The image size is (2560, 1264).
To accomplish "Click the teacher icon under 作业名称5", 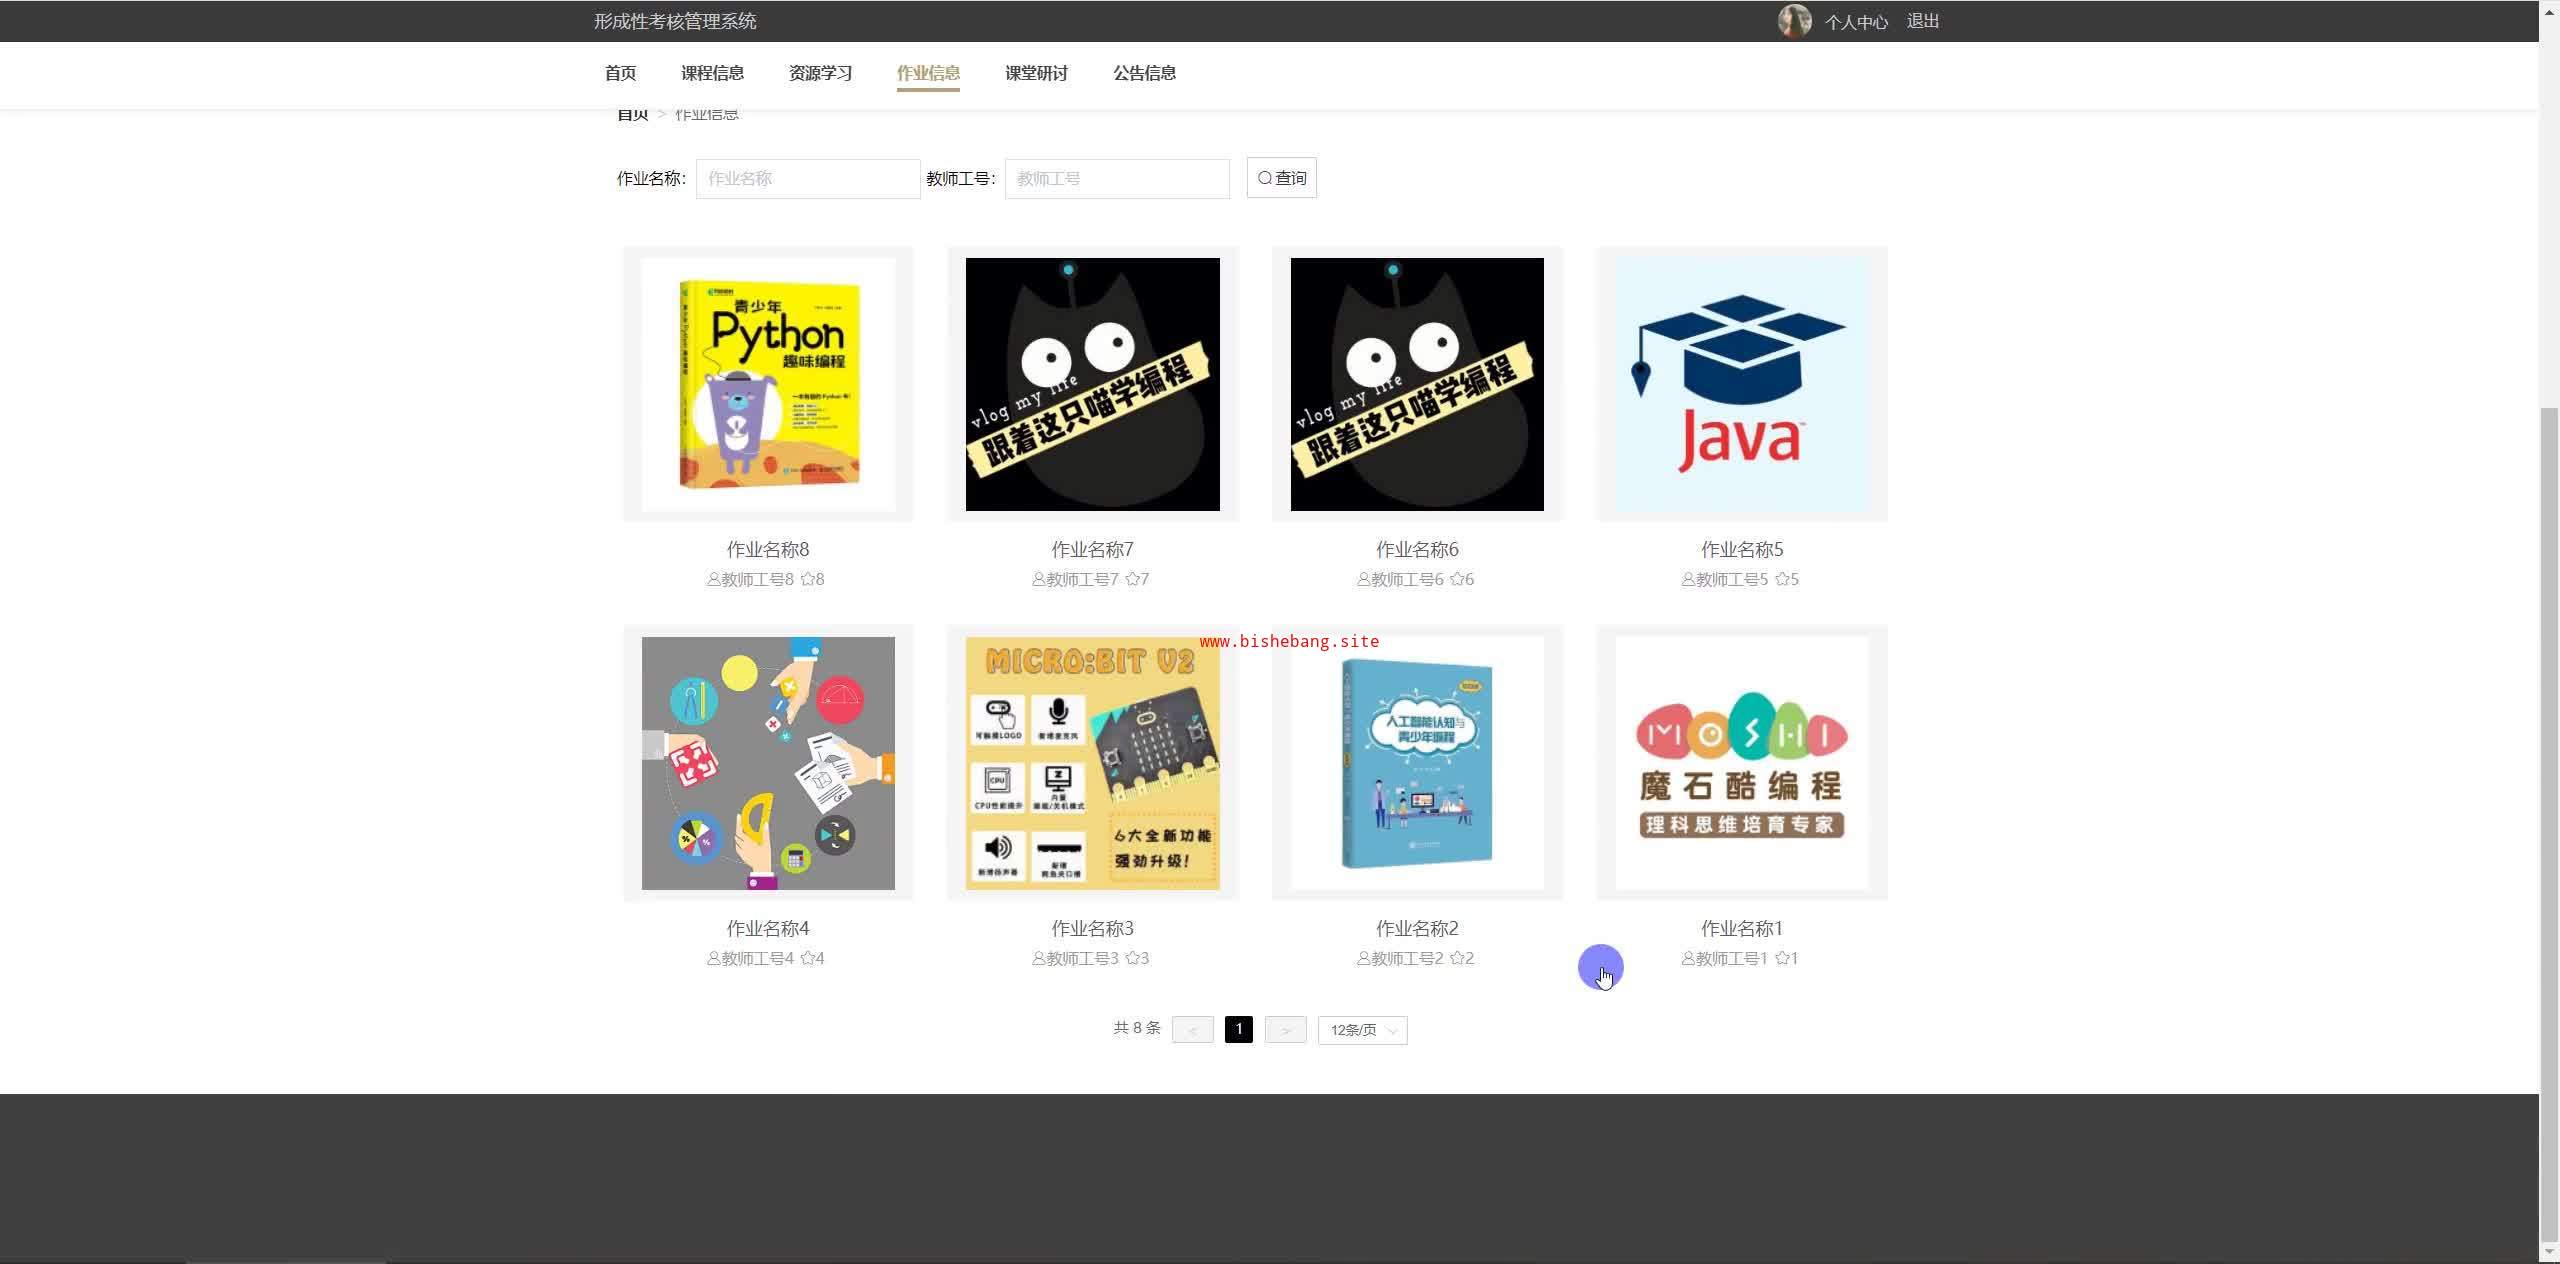I will pyautogui.click(x=1688, y=579).
